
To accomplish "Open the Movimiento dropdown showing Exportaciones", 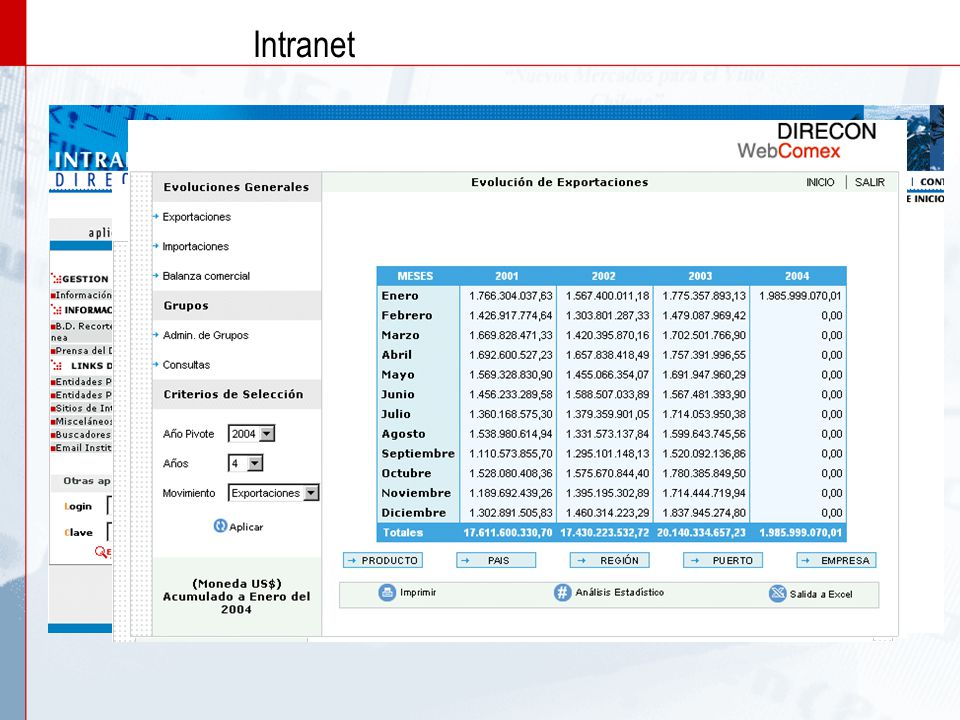I will [273, 493].
